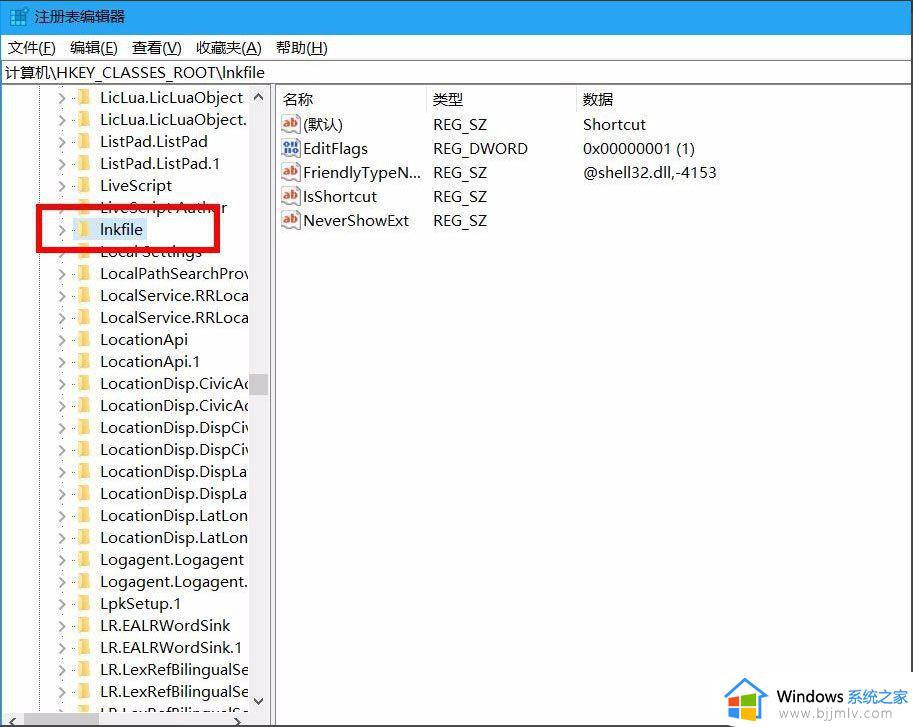Click the LocalPathSearchProv folder icon

pyautogui.click(x=84, y=274)
